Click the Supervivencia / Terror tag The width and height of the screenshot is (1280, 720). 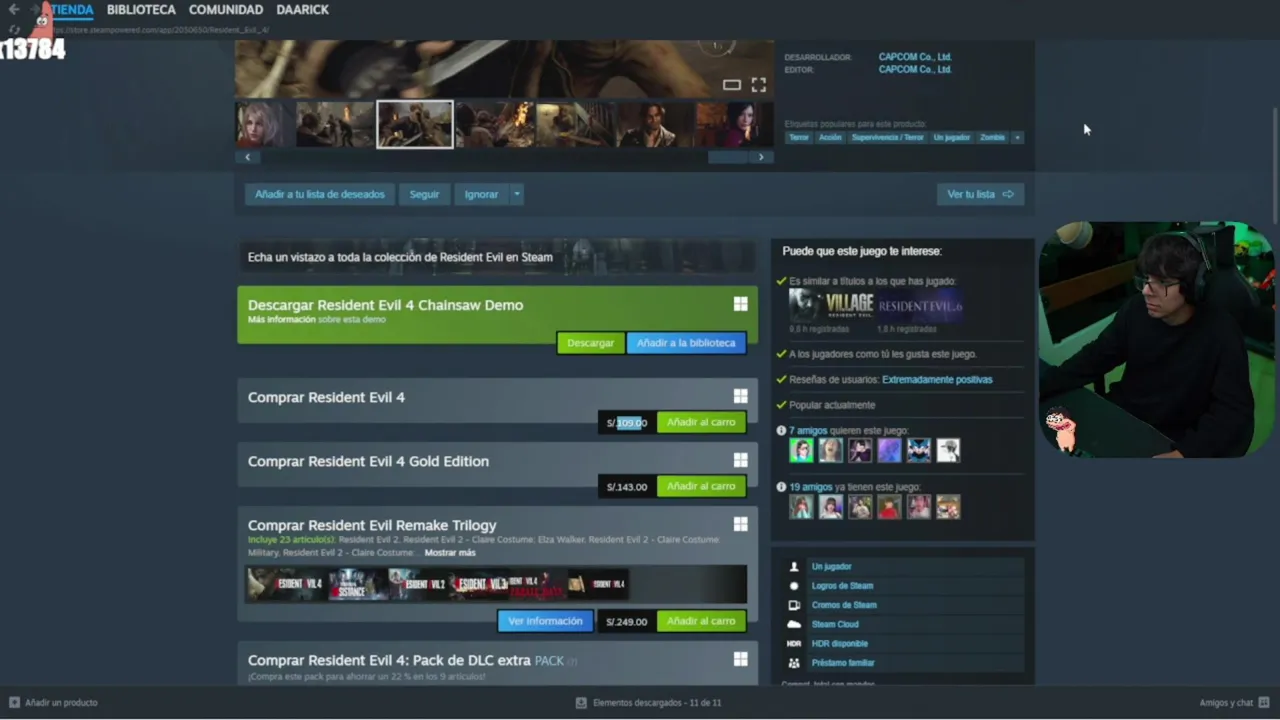pos(888,137)
